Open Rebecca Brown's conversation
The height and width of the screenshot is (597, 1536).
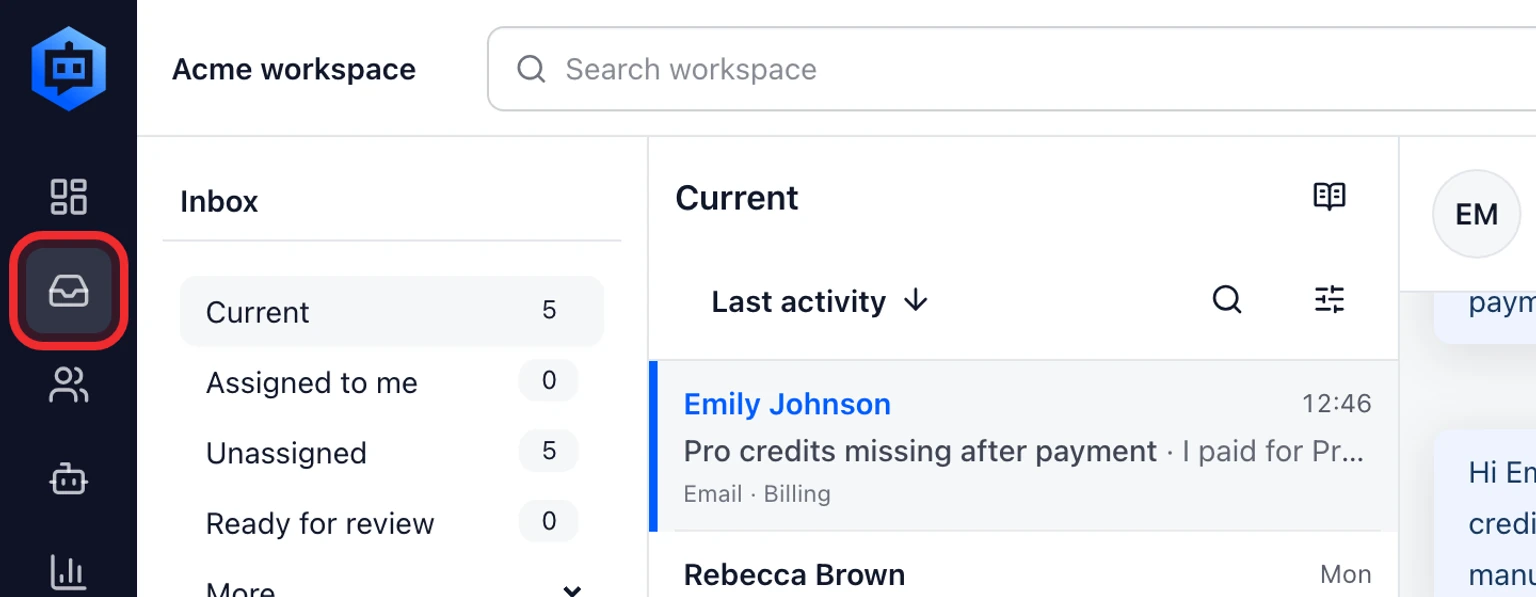1023,566
